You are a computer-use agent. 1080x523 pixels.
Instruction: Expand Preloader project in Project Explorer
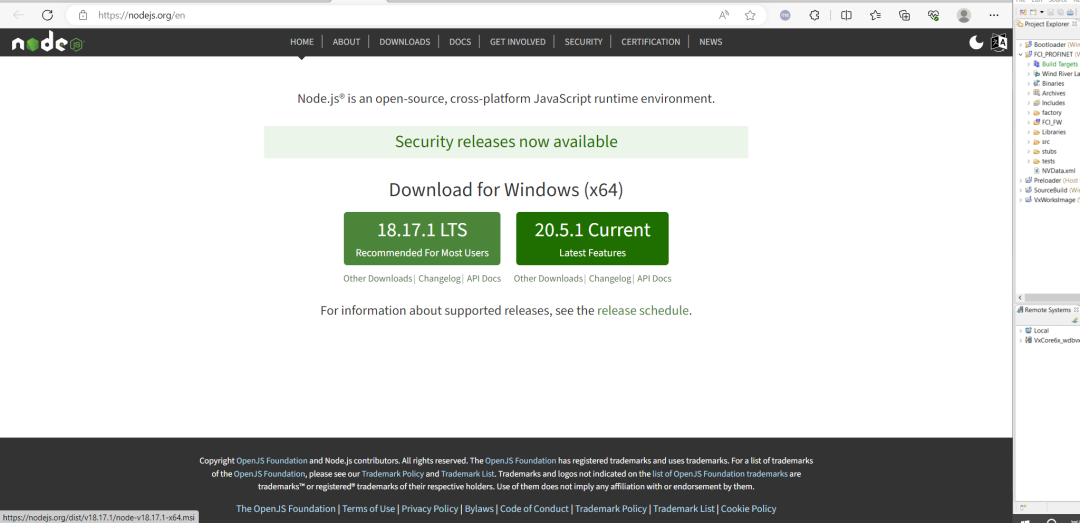pos(1021,181)
